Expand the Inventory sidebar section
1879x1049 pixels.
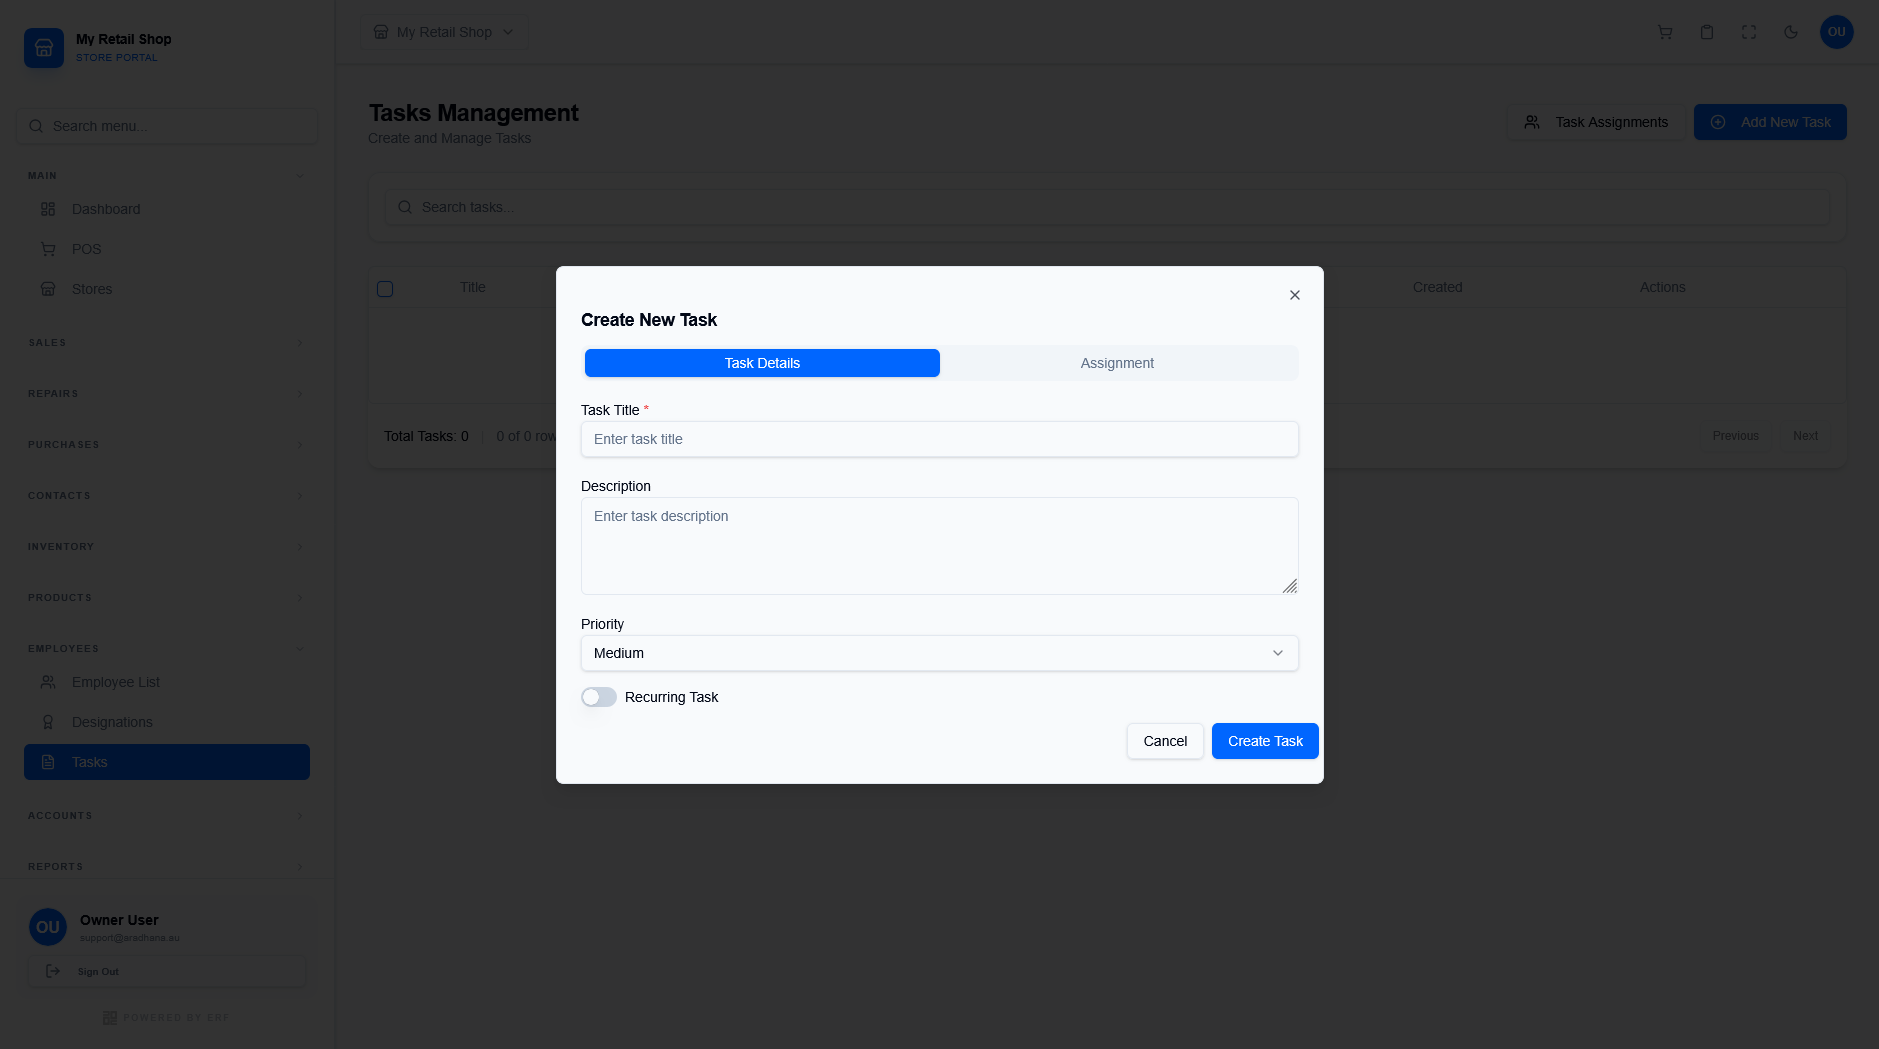pos(166,546)
